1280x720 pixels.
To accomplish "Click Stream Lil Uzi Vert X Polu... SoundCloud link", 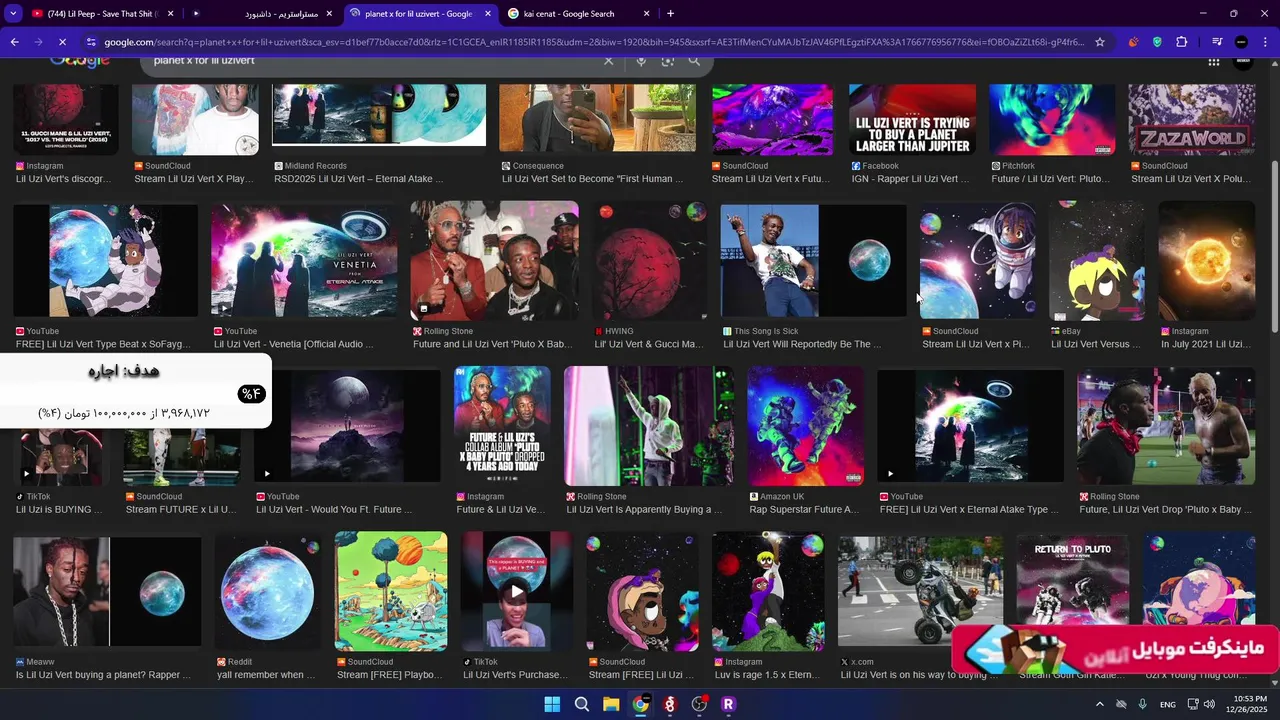I will (x=1190, y=179).
